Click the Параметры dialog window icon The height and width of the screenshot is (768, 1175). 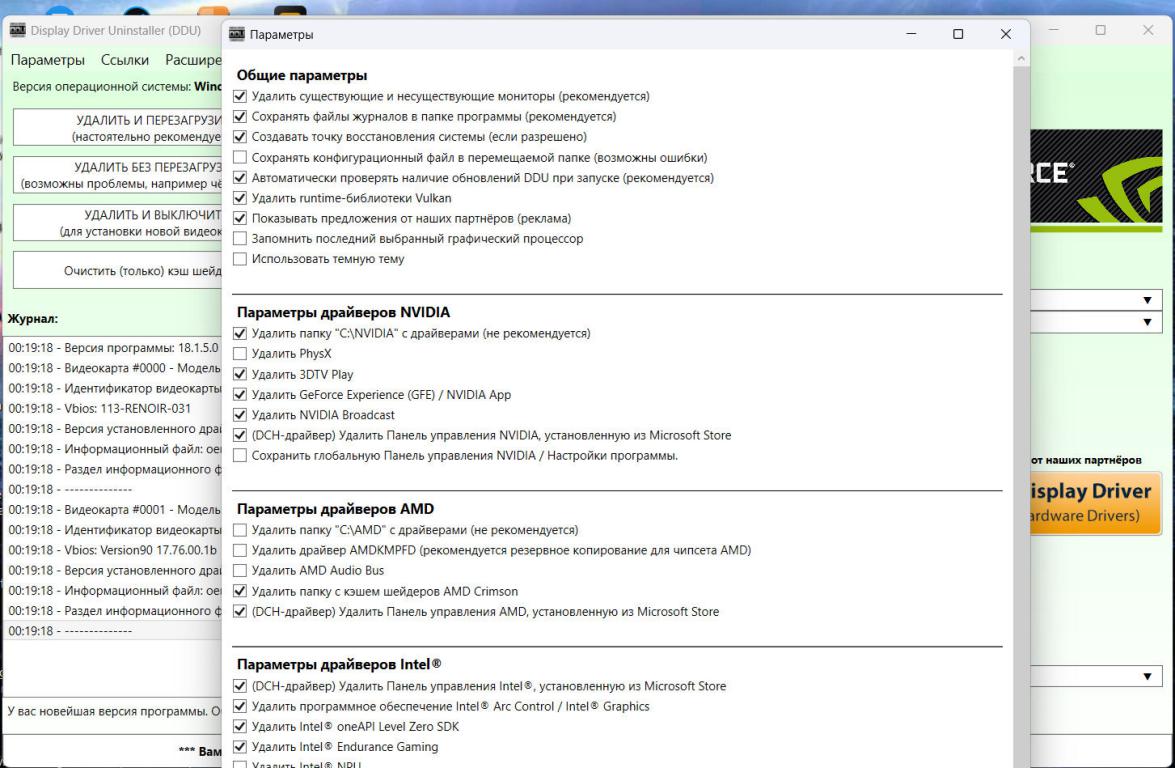[237, 35]
